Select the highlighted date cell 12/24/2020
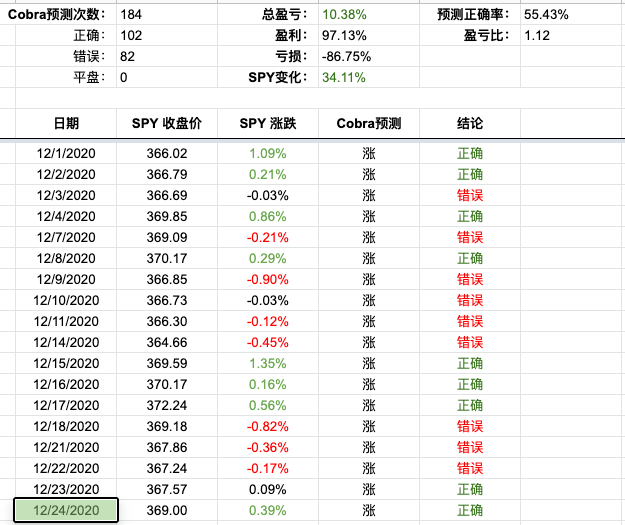 66,510
